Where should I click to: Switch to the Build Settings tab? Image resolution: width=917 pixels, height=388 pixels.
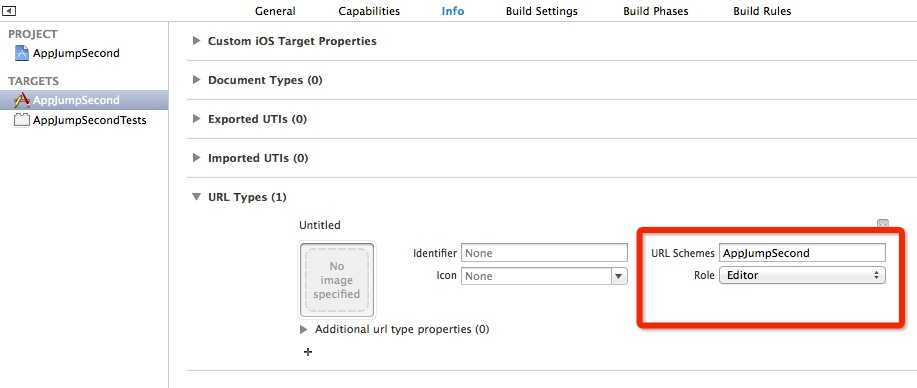[x=542, y=11]
